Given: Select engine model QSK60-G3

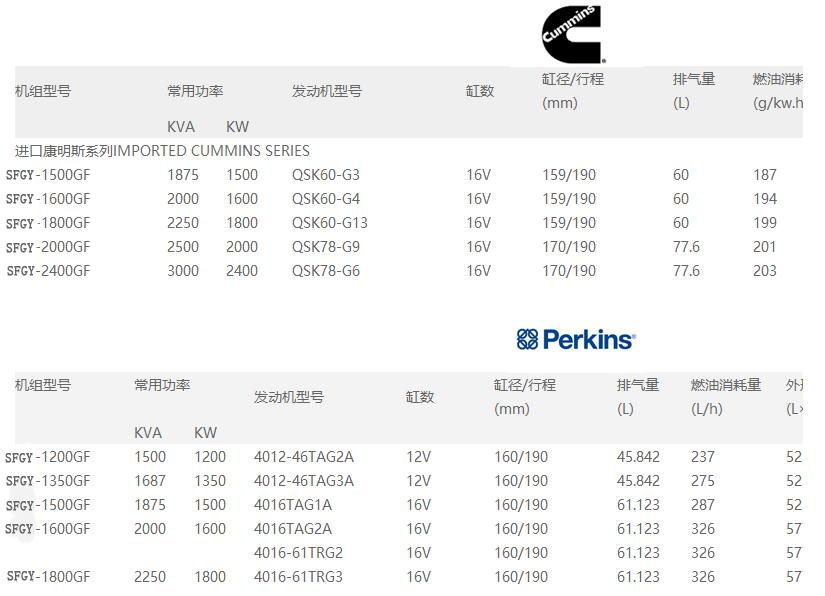Looking at the screenshot, I should coord(326,175).
